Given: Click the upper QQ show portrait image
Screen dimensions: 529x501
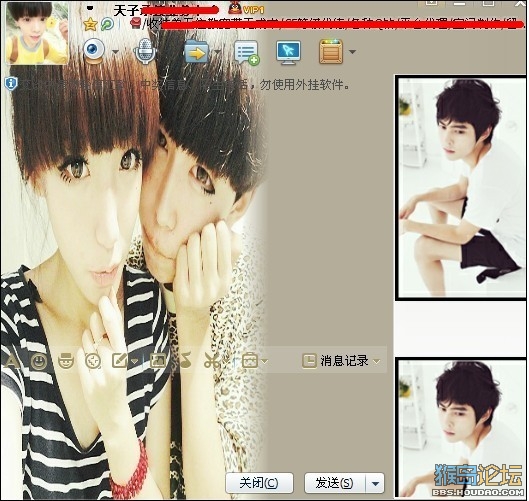Looking at the screenshot, I should point(461,188).
